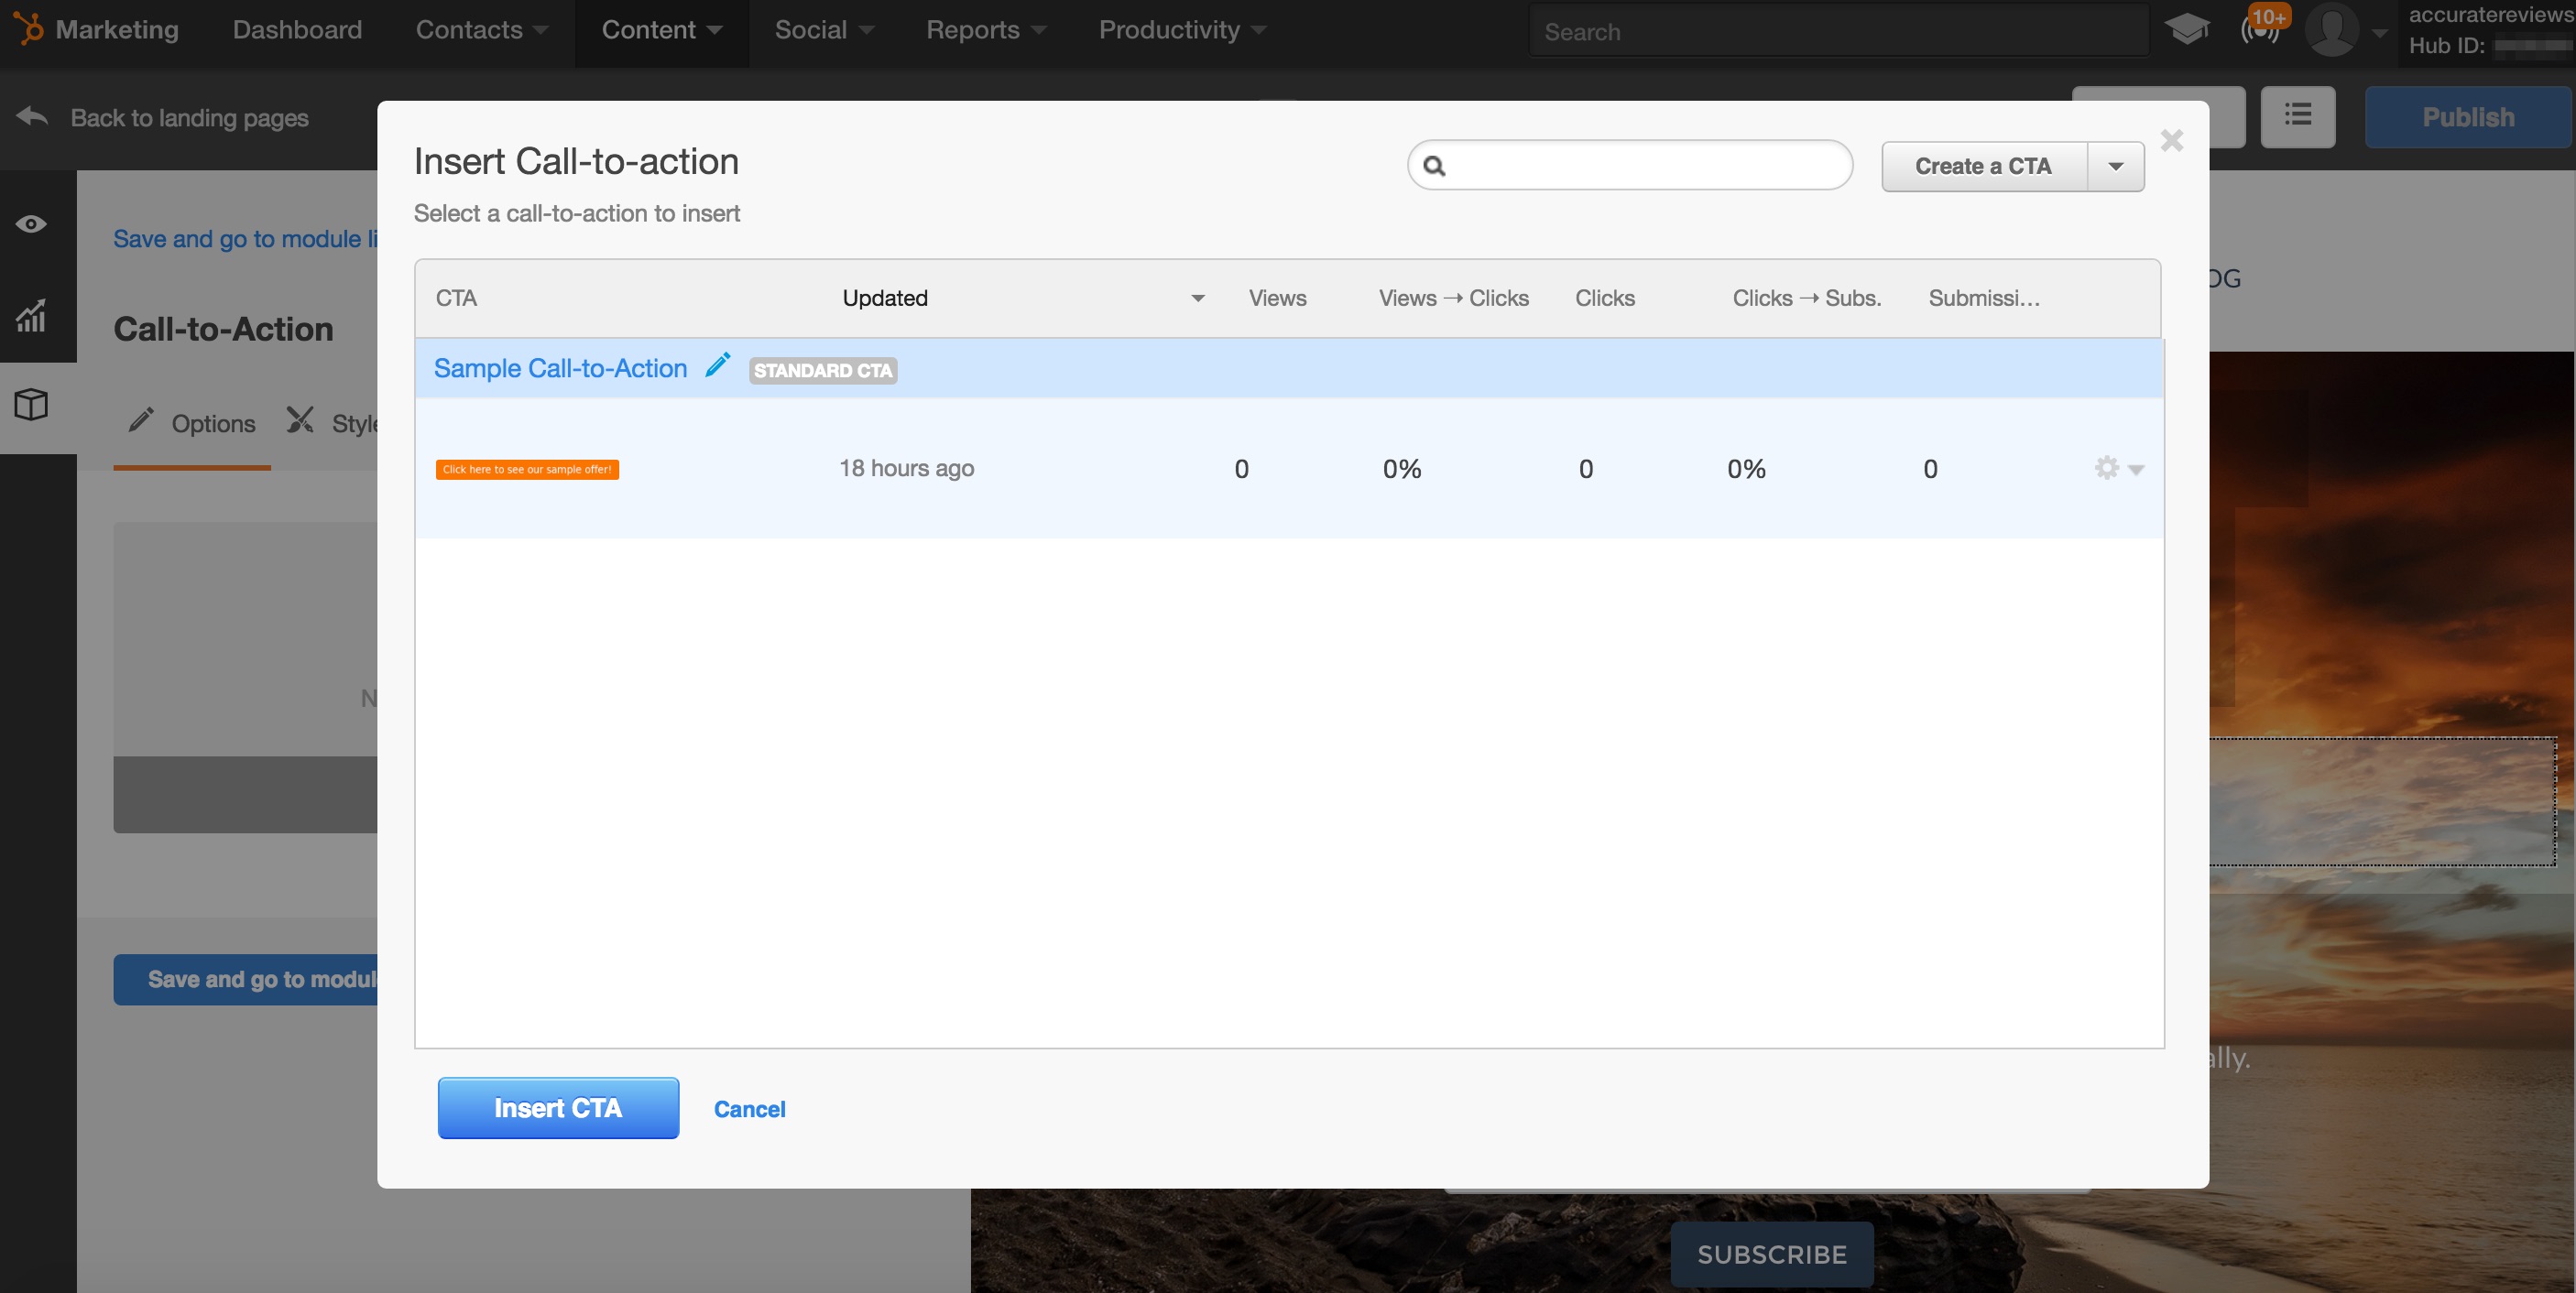Click the eye preview icon in the sidebar

(31, 224)
